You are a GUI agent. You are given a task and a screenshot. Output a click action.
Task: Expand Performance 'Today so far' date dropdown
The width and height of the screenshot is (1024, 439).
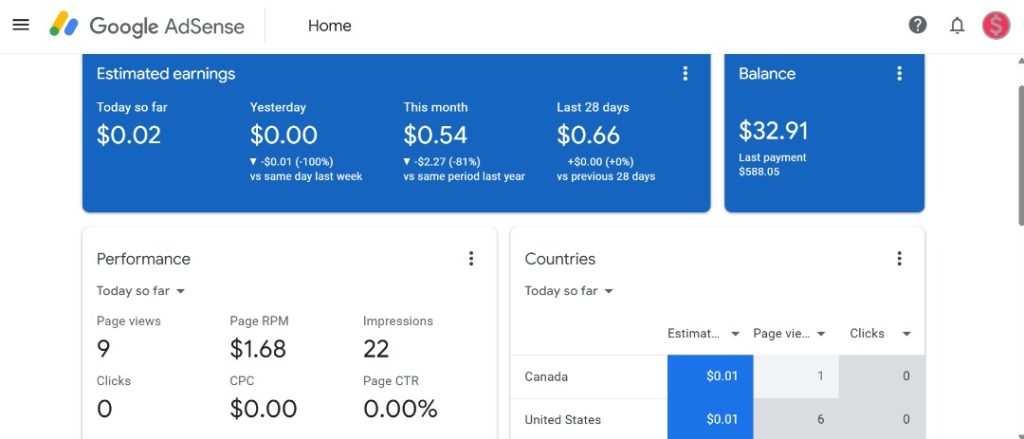point(141,291)
